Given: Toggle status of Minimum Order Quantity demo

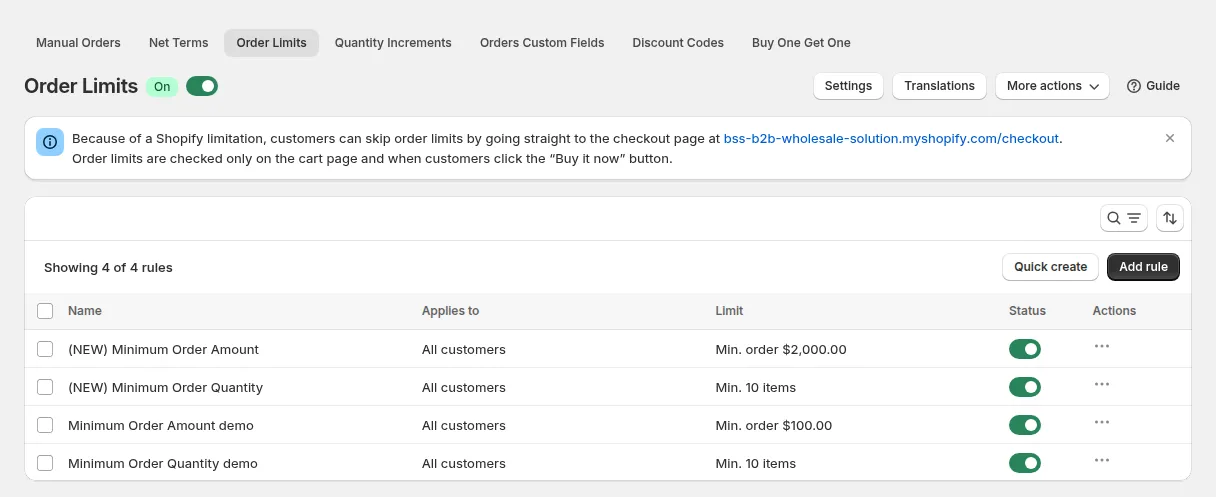Looking at the screenshot, I should click(1025, 463).
